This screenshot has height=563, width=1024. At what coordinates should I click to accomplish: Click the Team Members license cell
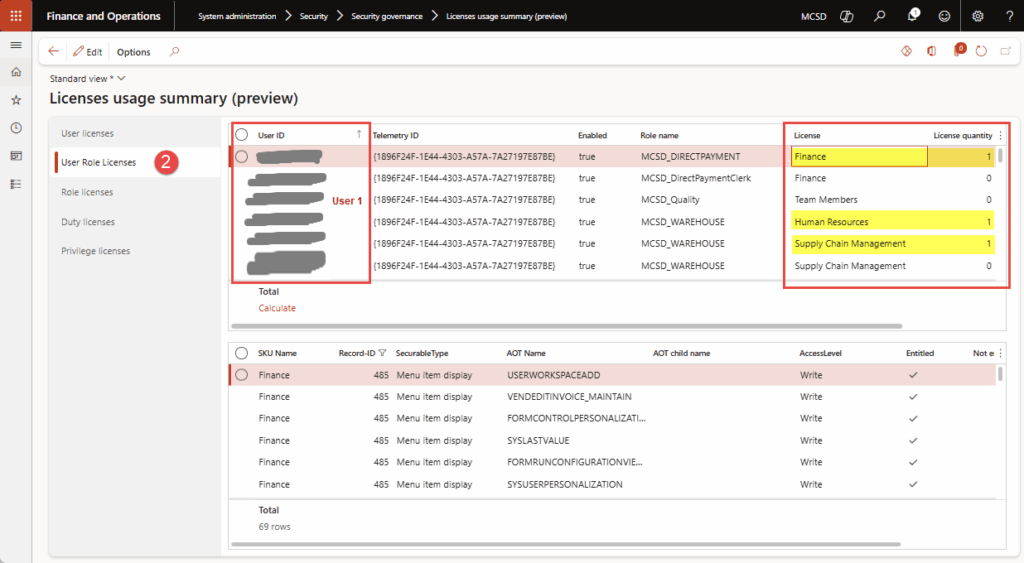(x=826, y=199)
